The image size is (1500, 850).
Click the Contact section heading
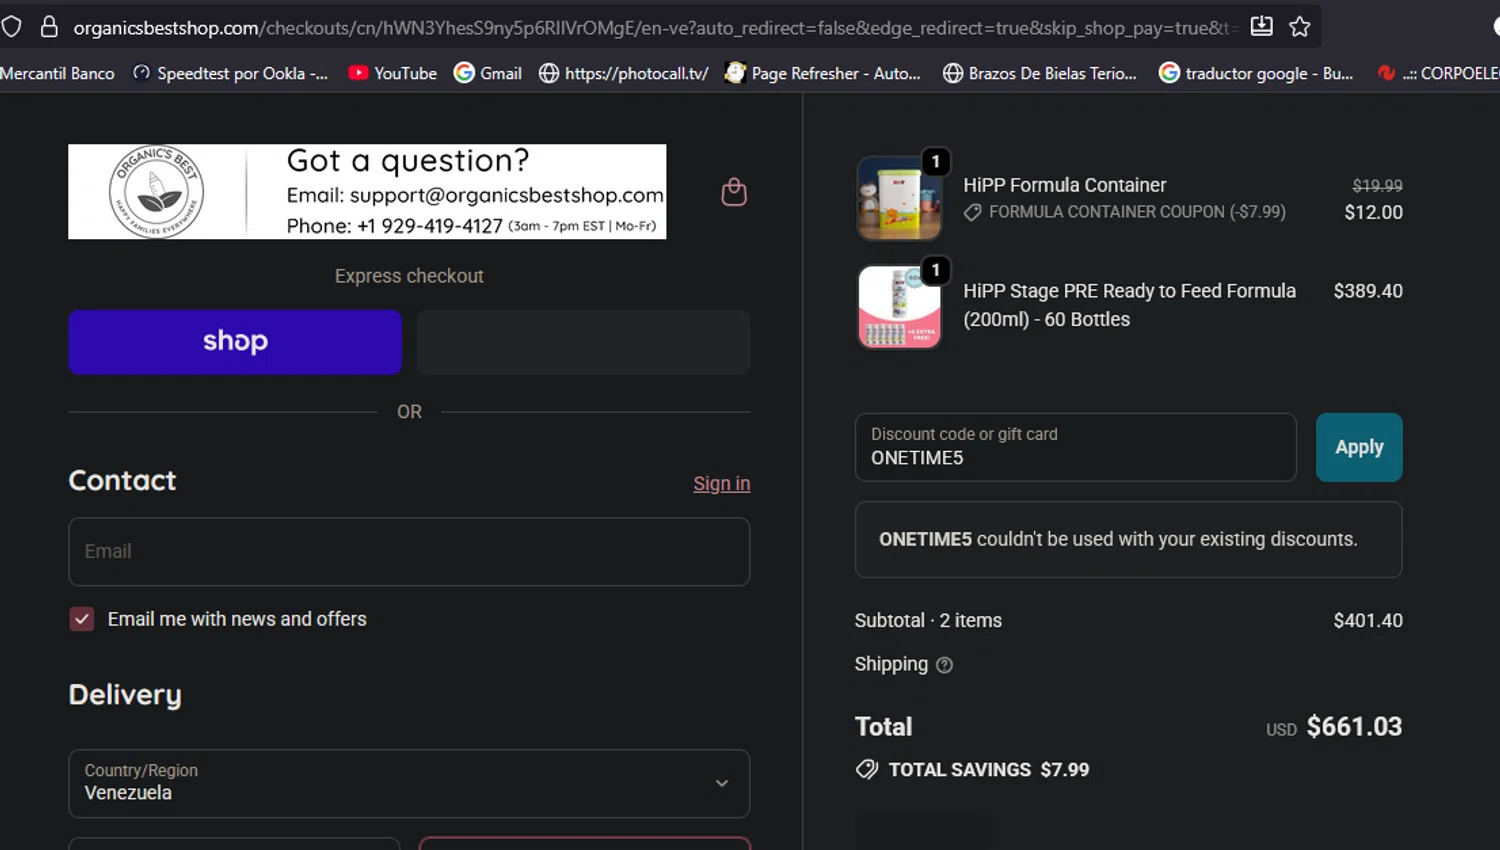(x=122, y=481)
